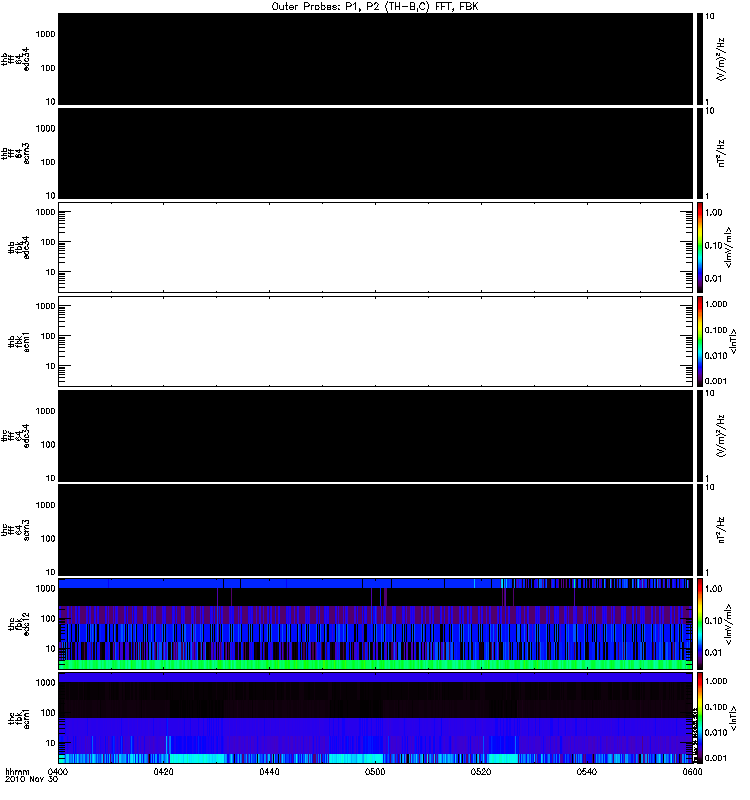Click the thb fbk scm1 panel label
750x800 pixels.
point(19,341)
